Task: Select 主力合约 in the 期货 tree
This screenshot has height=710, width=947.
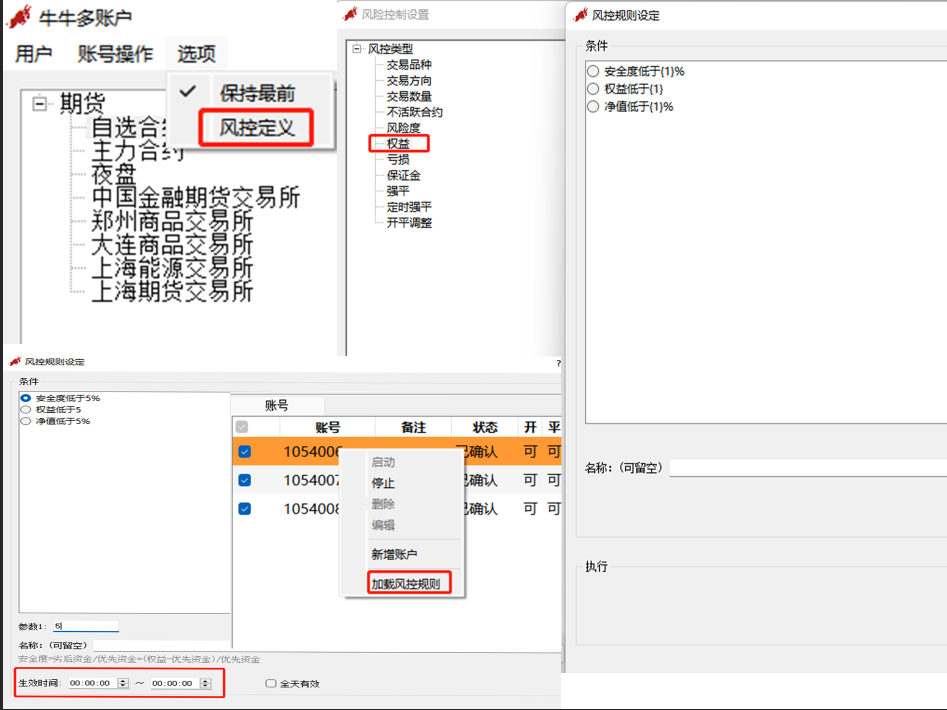Action: tap(138, 151)
